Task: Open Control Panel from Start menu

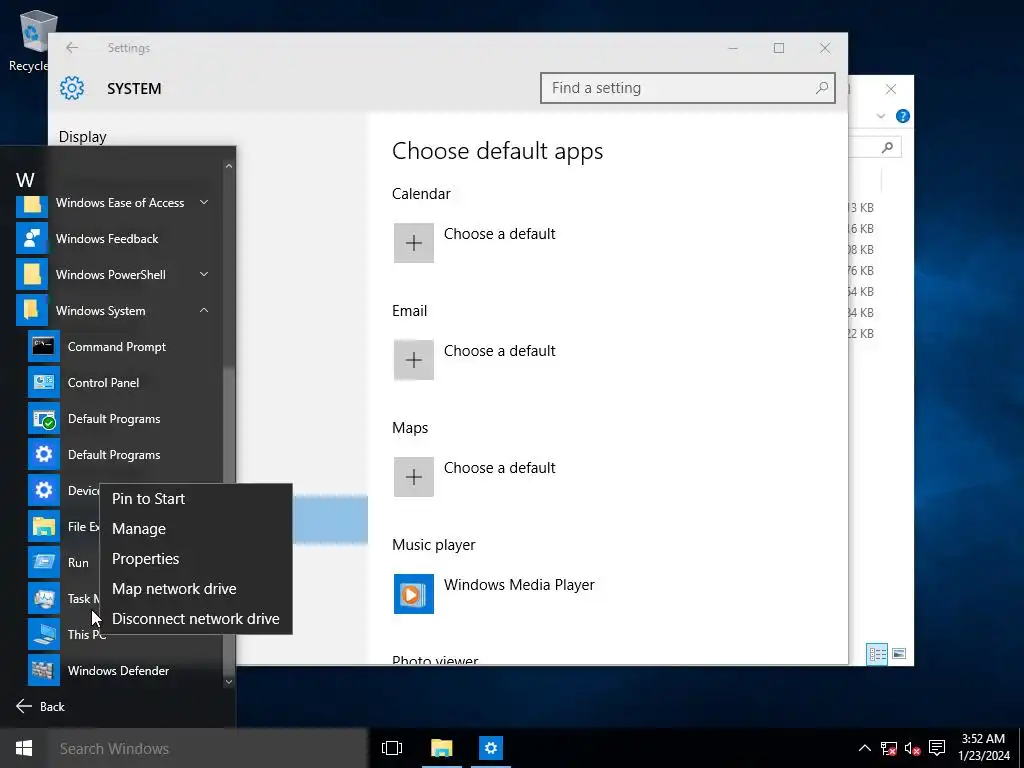Action: [103, 383]
